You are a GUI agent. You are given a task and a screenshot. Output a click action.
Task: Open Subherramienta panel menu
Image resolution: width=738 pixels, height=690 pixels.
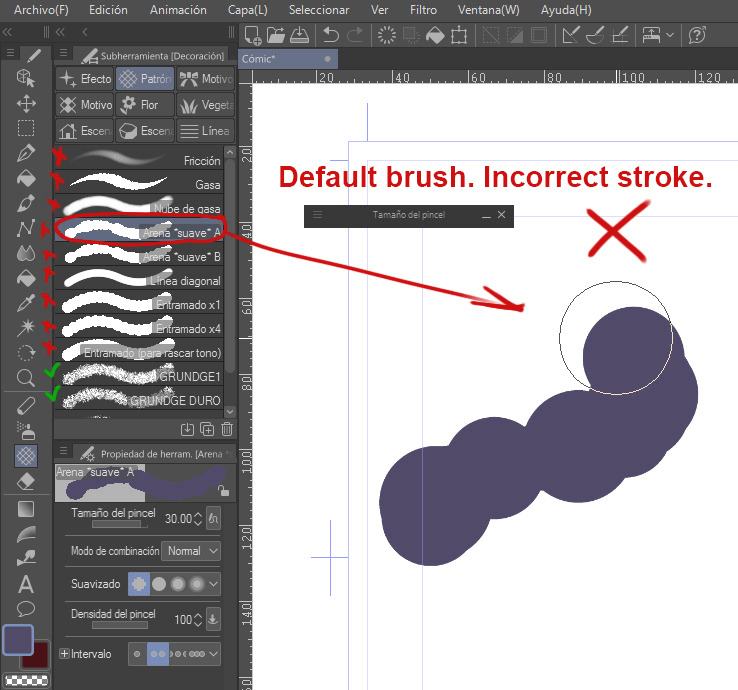64,53
